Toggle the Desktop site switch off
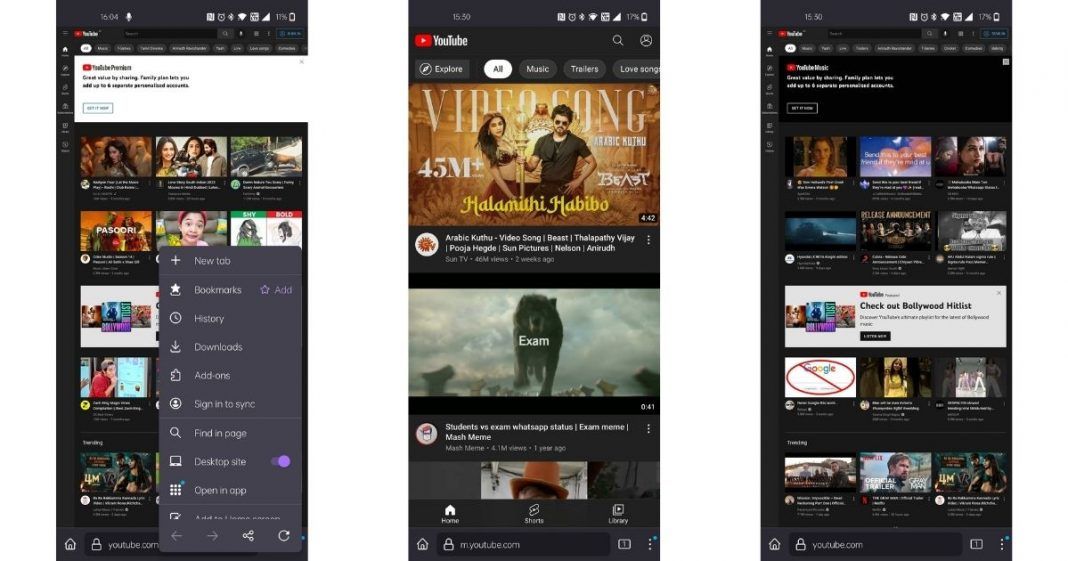This screenshot has width=1068, height=561. tap(281, 462)
